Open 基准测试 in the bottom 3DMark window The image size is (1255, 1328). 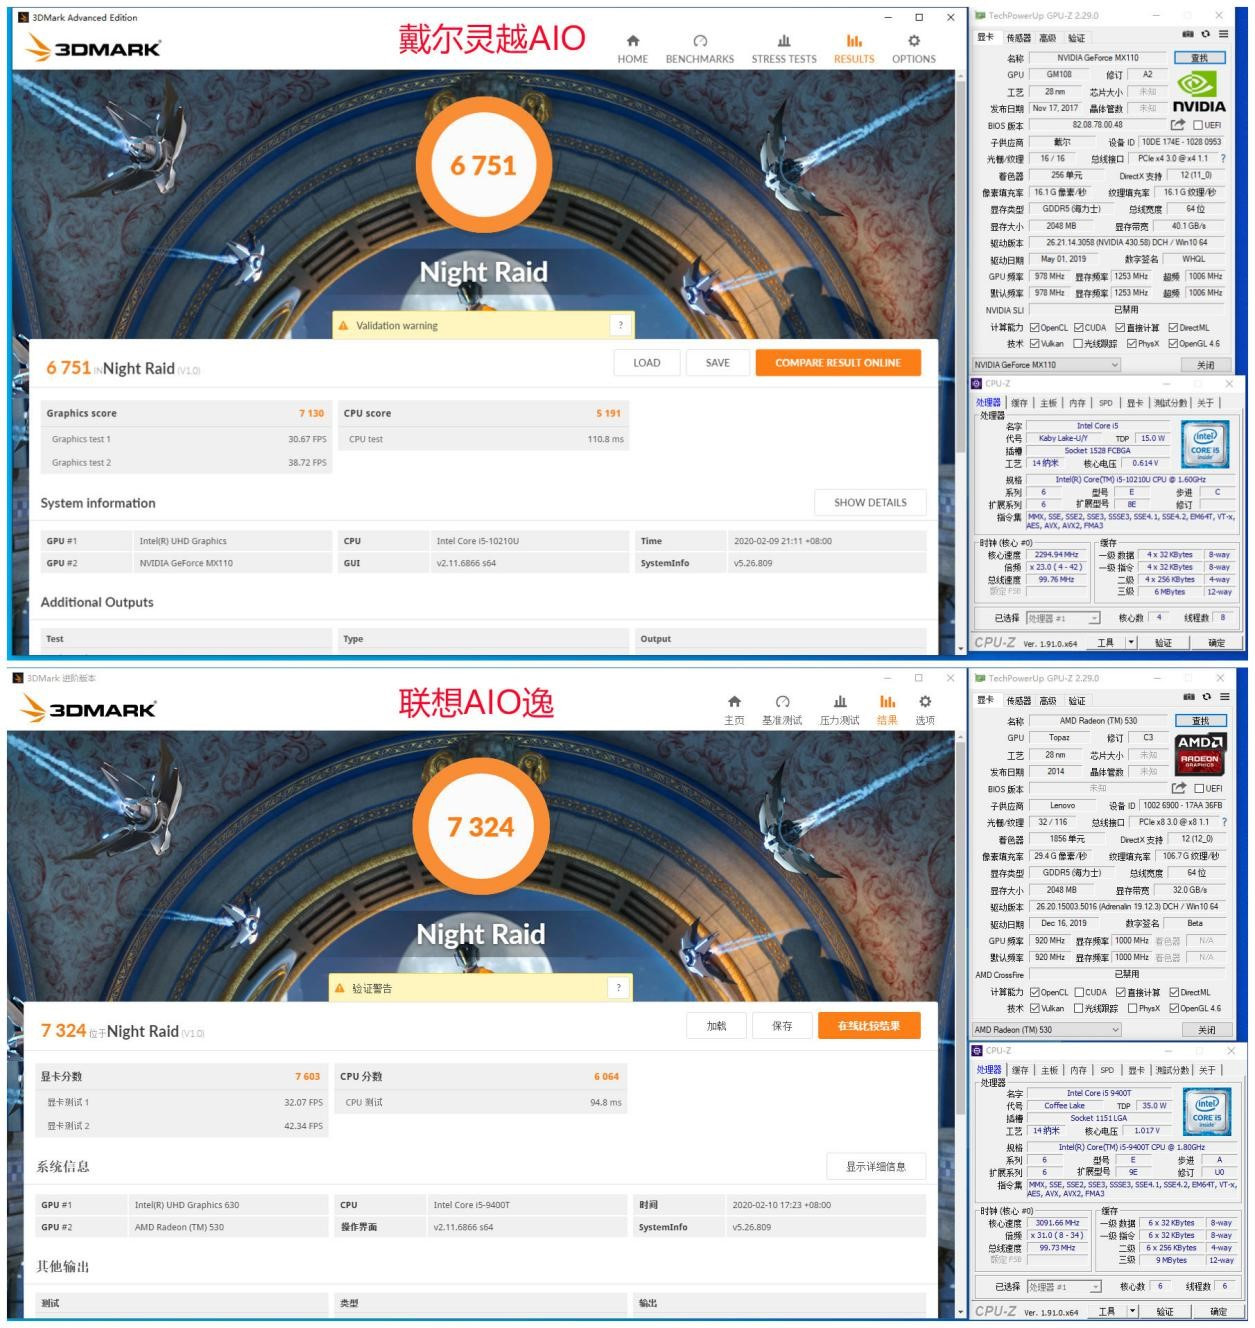[x=782, y=710]
